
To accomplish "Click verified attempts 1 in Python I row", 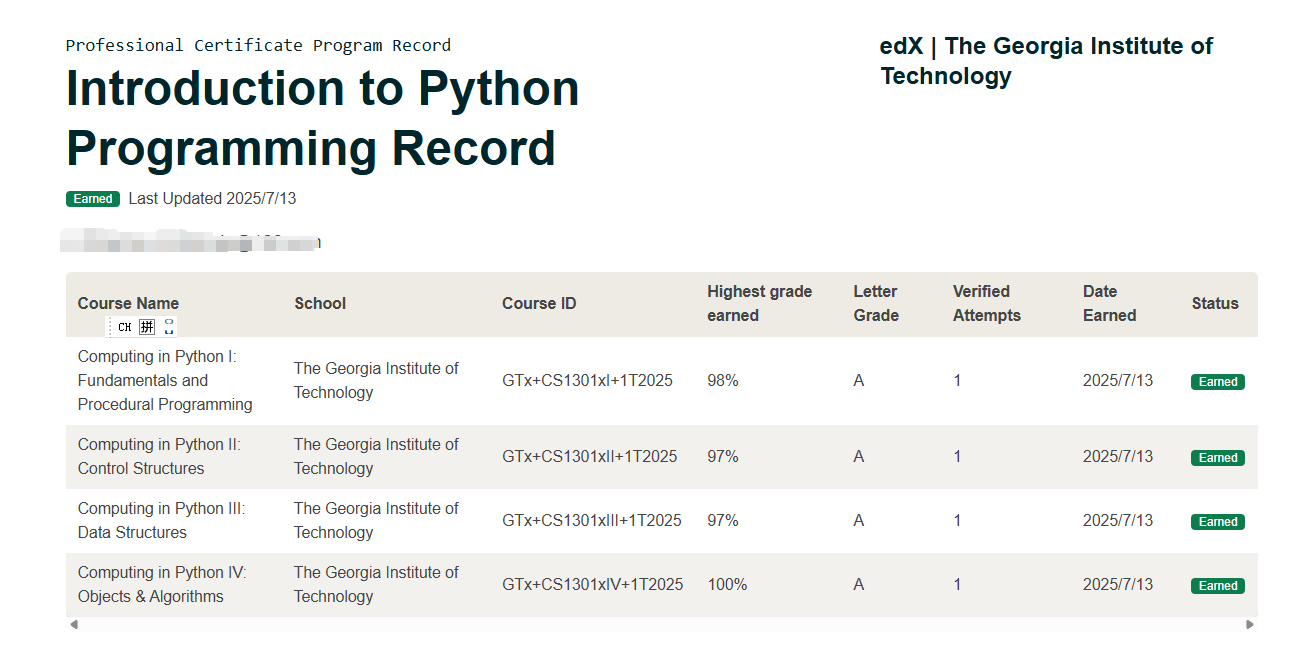I will [957, 380].
